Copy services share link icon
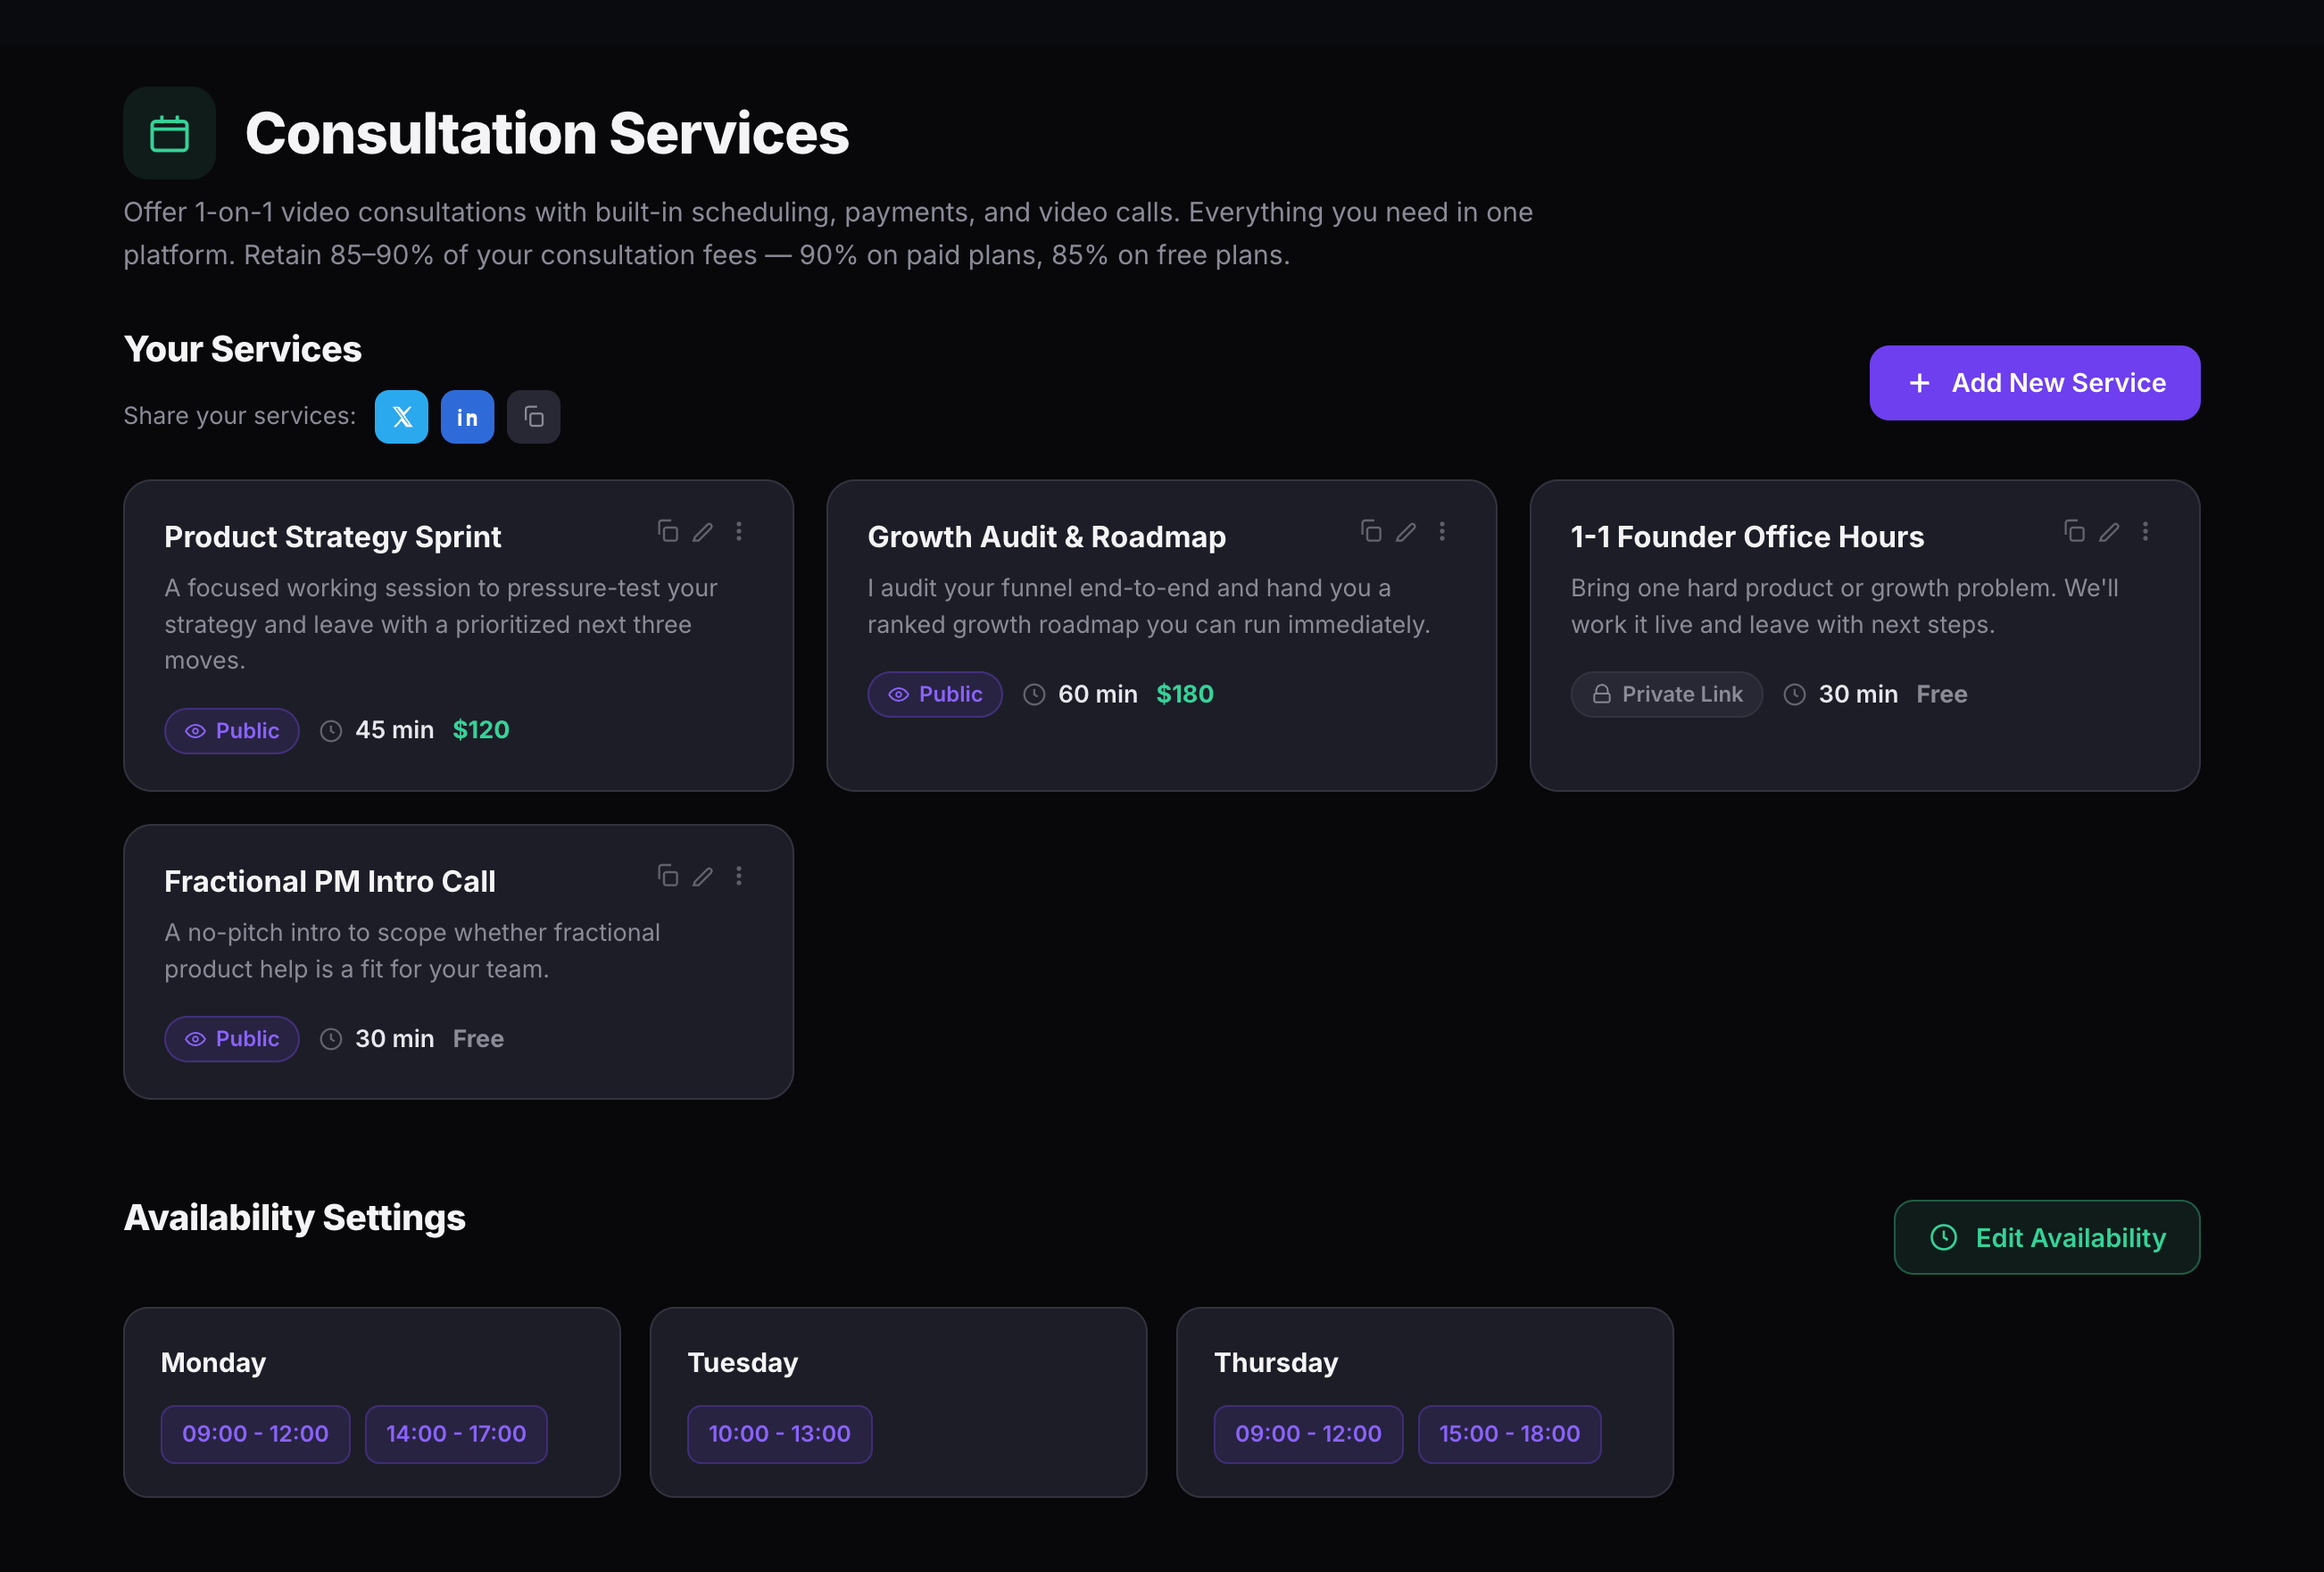The height and width of the screenshot is (1572, 2324). coord(533,417)
